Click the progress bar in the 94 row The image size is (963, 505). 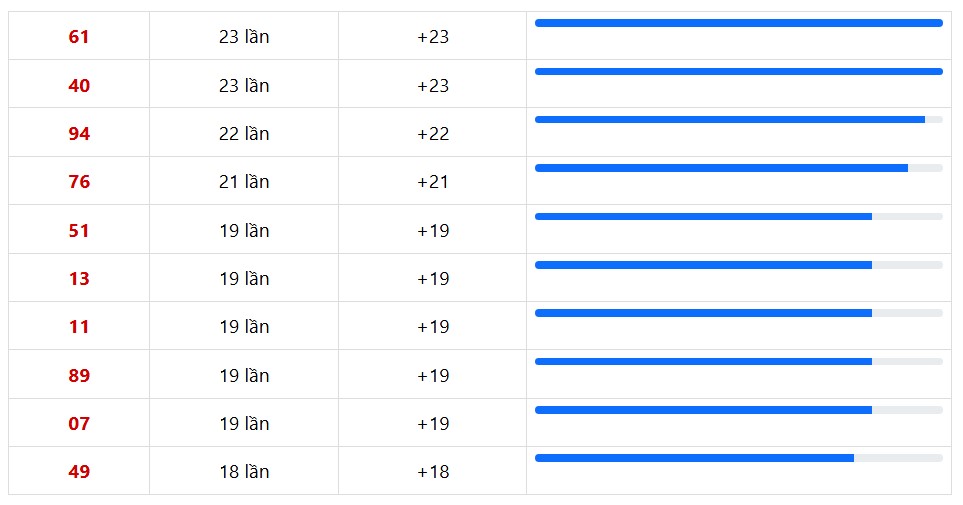pyautogui.click(x=738, y=120)
